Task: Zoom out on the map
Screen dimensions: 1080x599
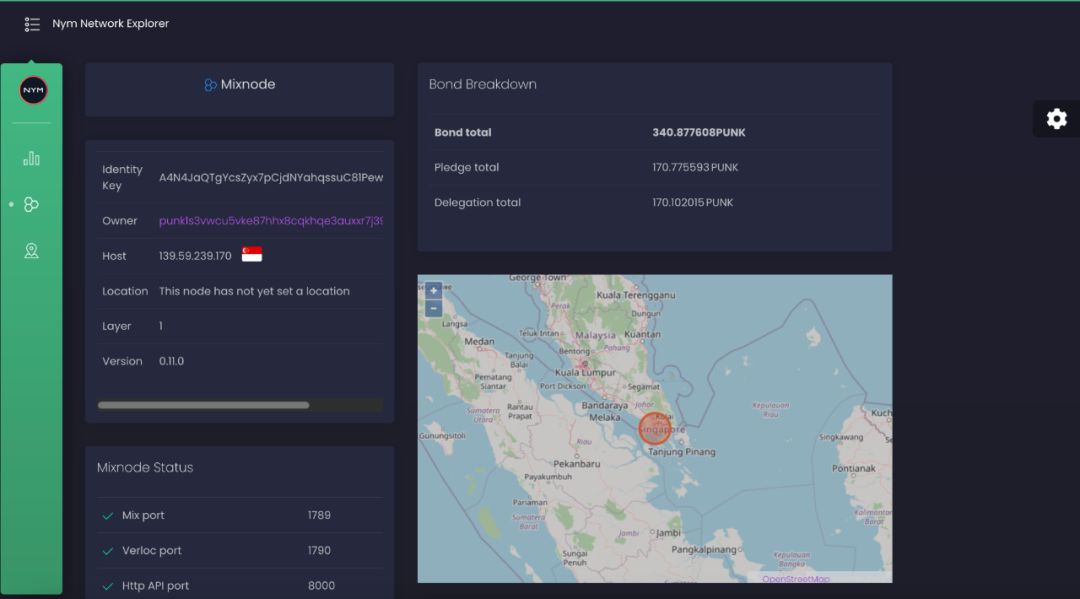Action: click(433, 308)
